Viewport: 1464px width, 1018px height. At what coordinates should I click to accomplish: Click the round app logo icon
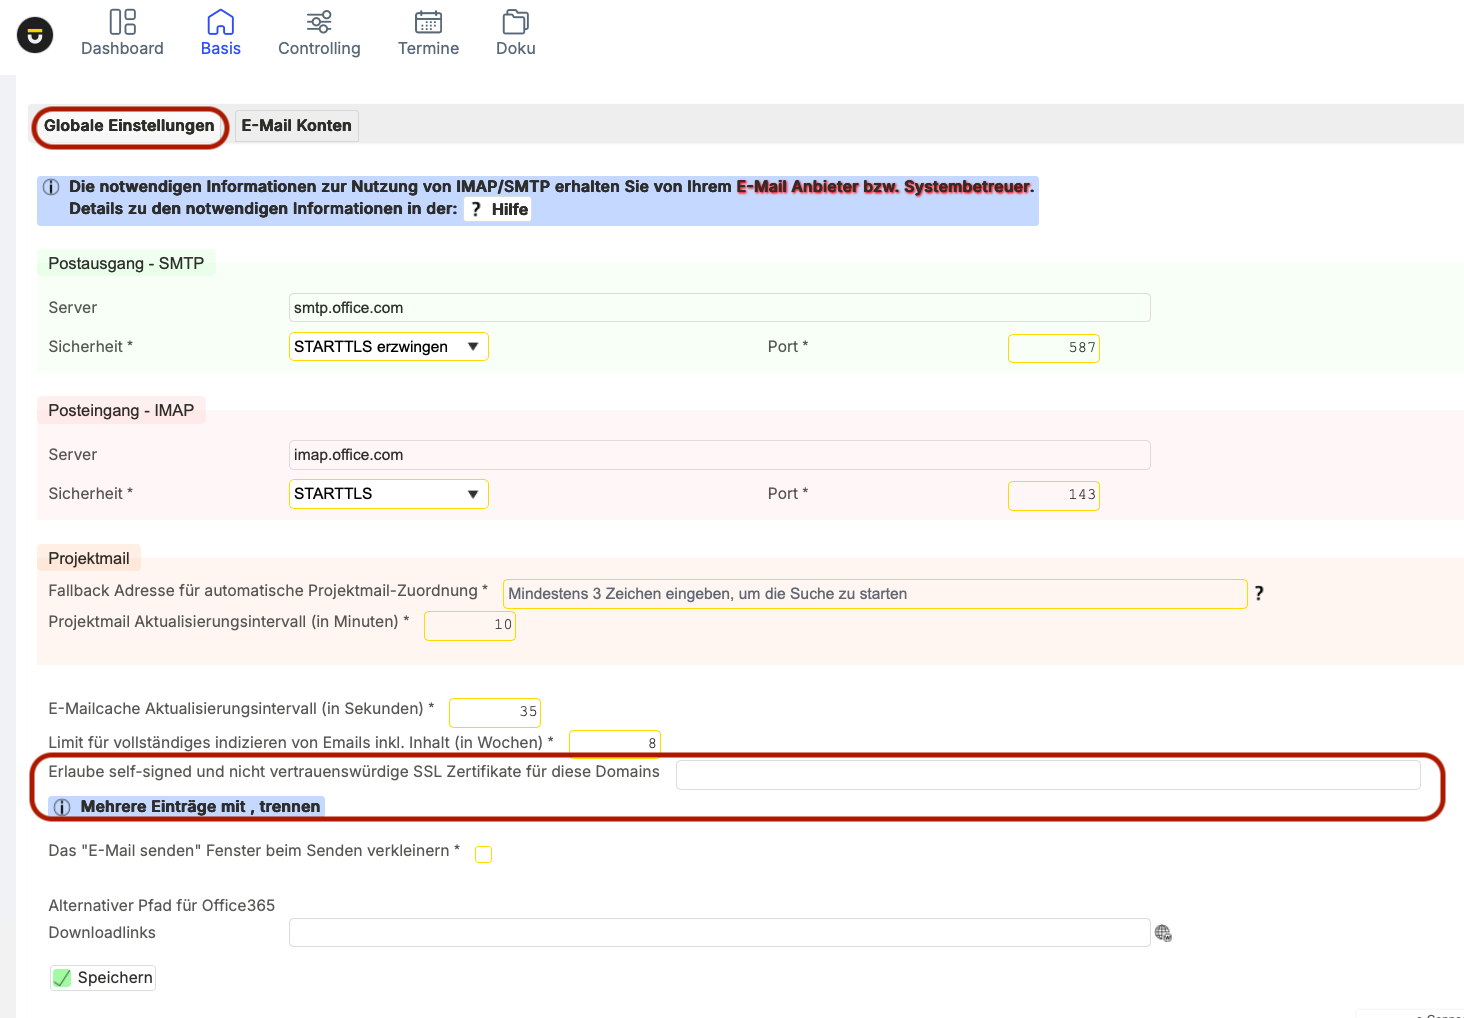coord(35,35)
